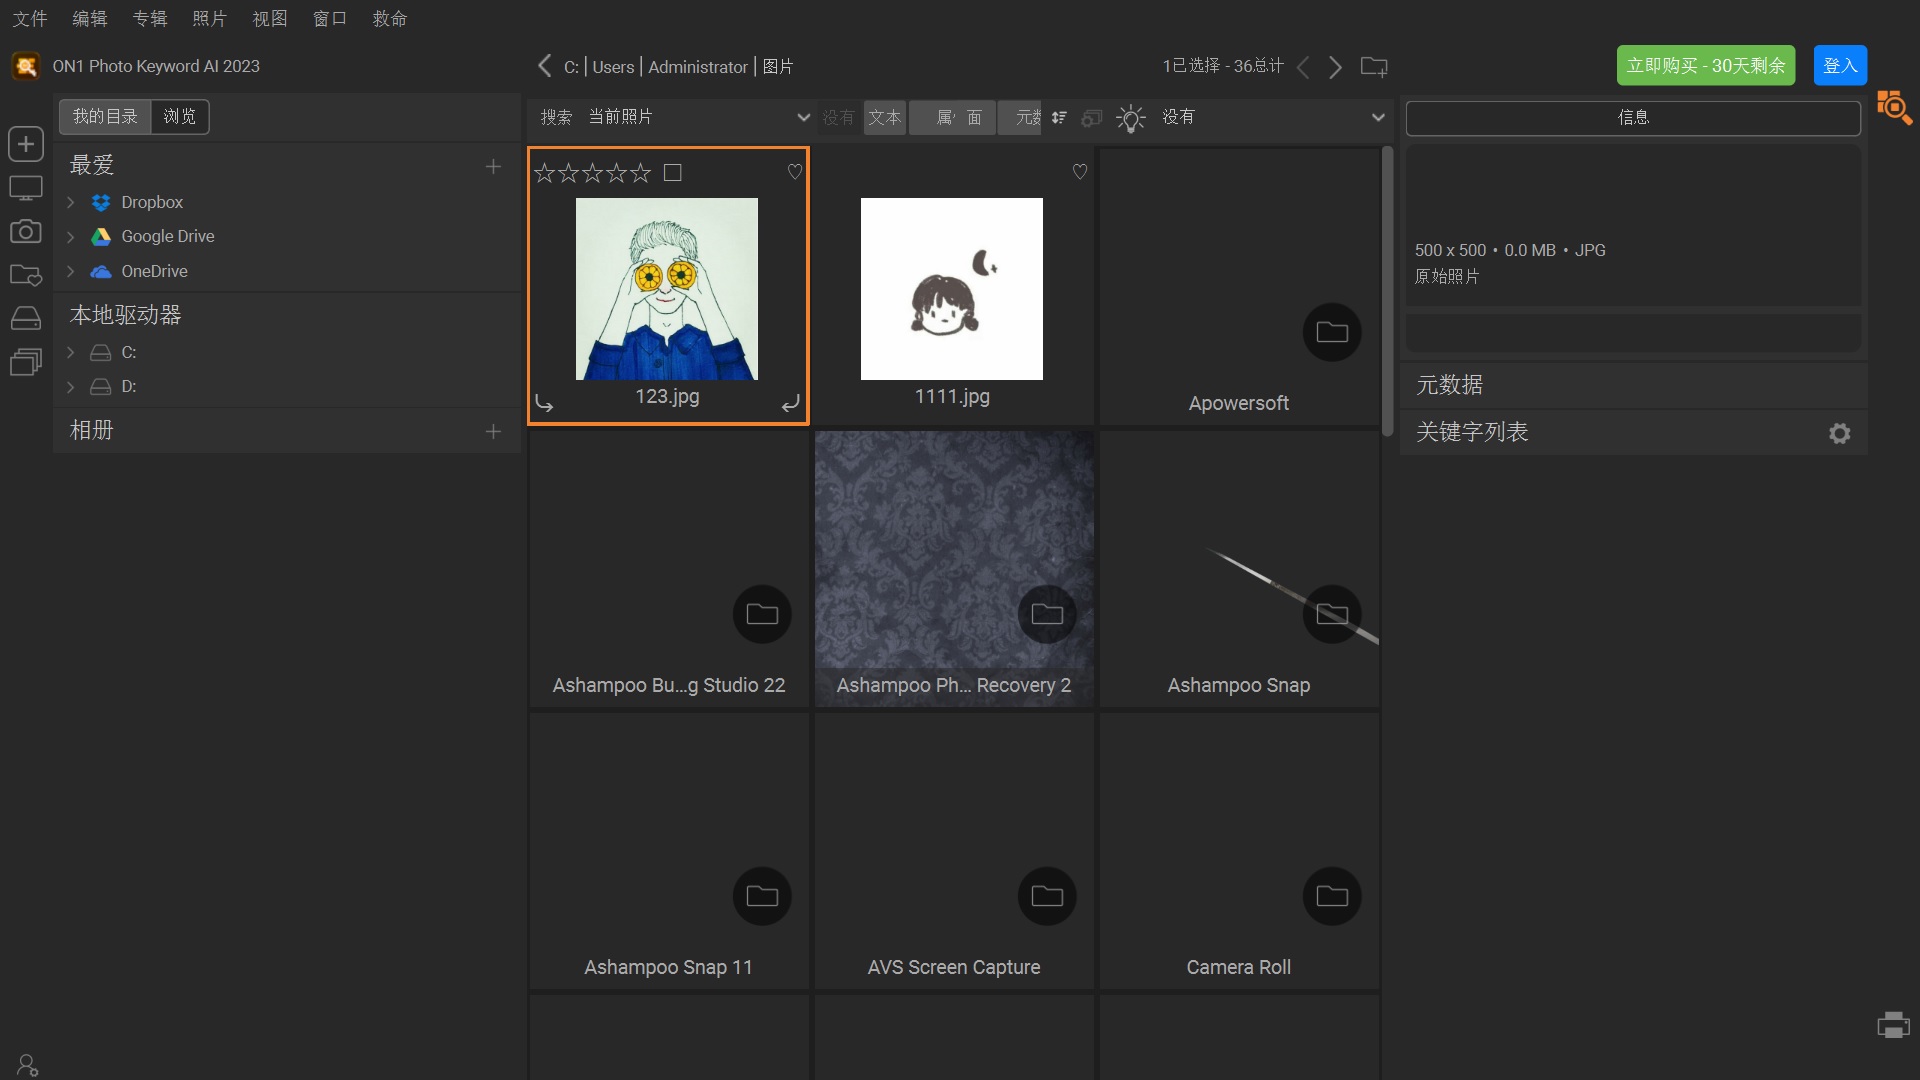The height and width of the screenshot is (1080, 1920).
Task: Toggle the 元数据 filter button
Action: (1021, 118)
